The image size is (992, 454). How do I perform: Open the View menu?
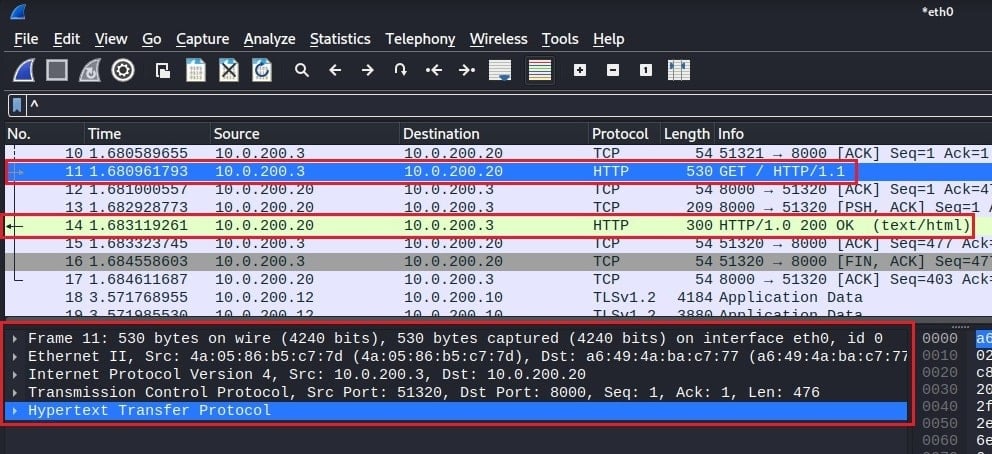tap(111, 39)
